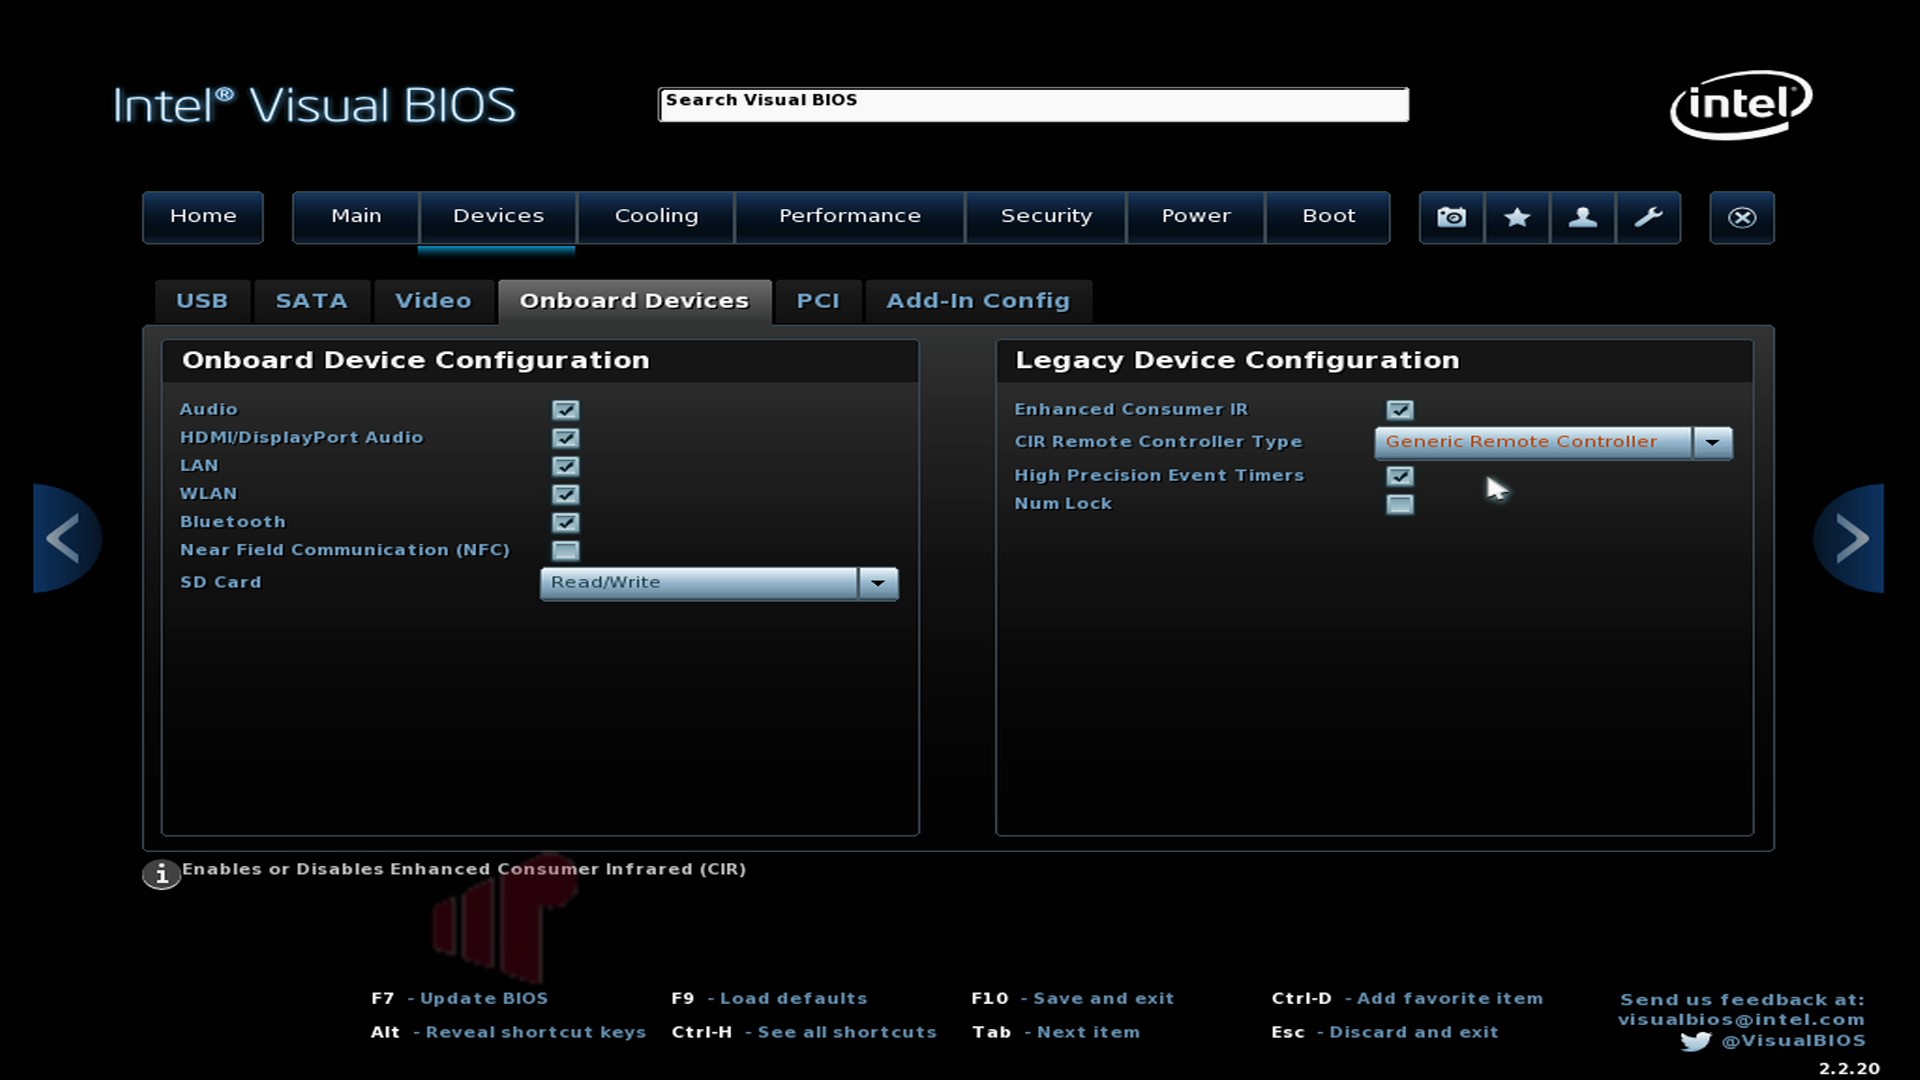1920x1080 pixels.
Task: Open the Boot menu
Action: [x=1329, y=217]
